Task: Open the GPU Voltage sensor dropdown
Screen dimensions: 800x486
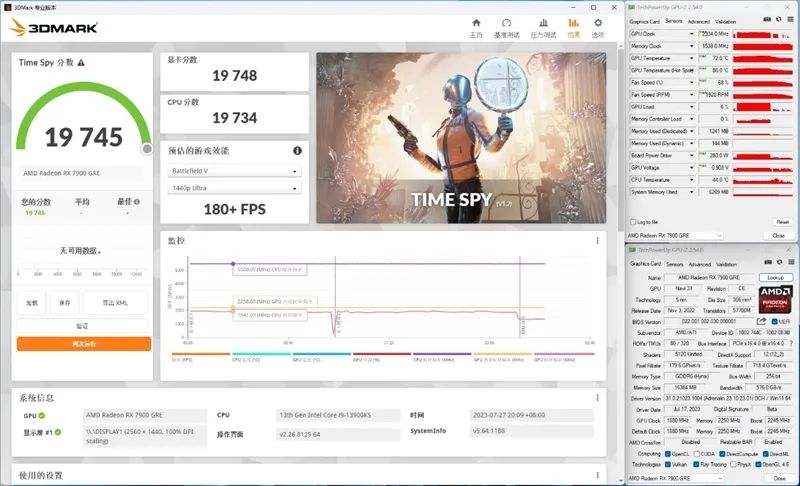Action: coord(692,168)
